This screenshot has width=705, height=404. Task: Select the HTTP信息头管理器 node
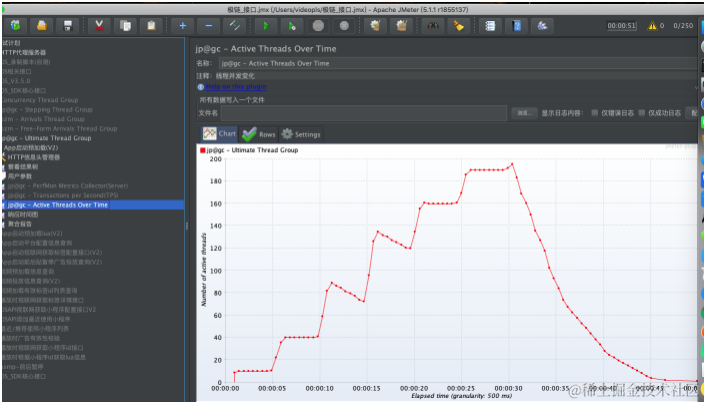pyautogui.click(x=33, y=157)
